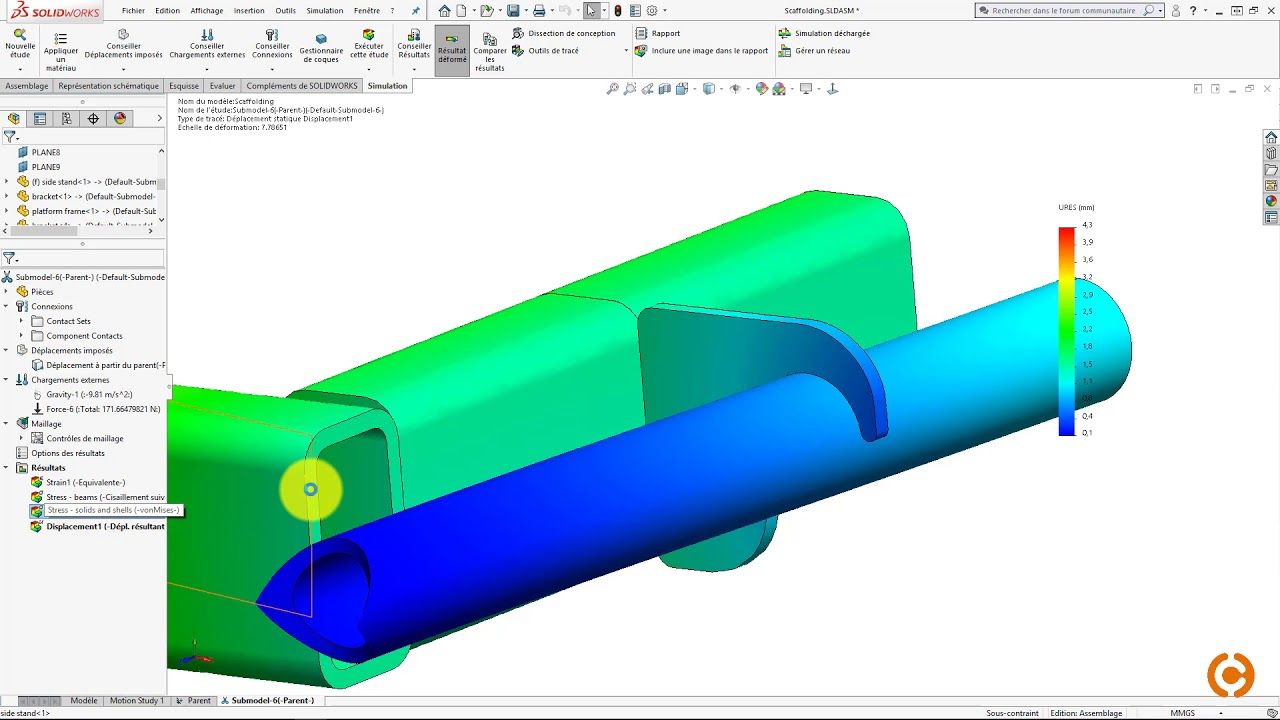Switch to Evaluer tab

222,86
